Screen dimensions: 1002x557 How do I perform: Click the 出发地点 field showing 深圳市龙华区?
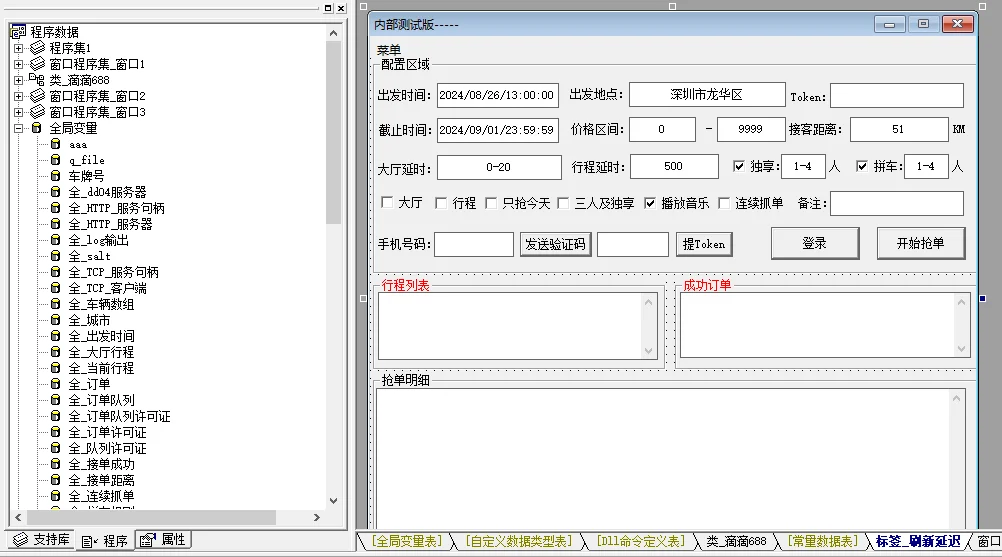coord(707,95)
